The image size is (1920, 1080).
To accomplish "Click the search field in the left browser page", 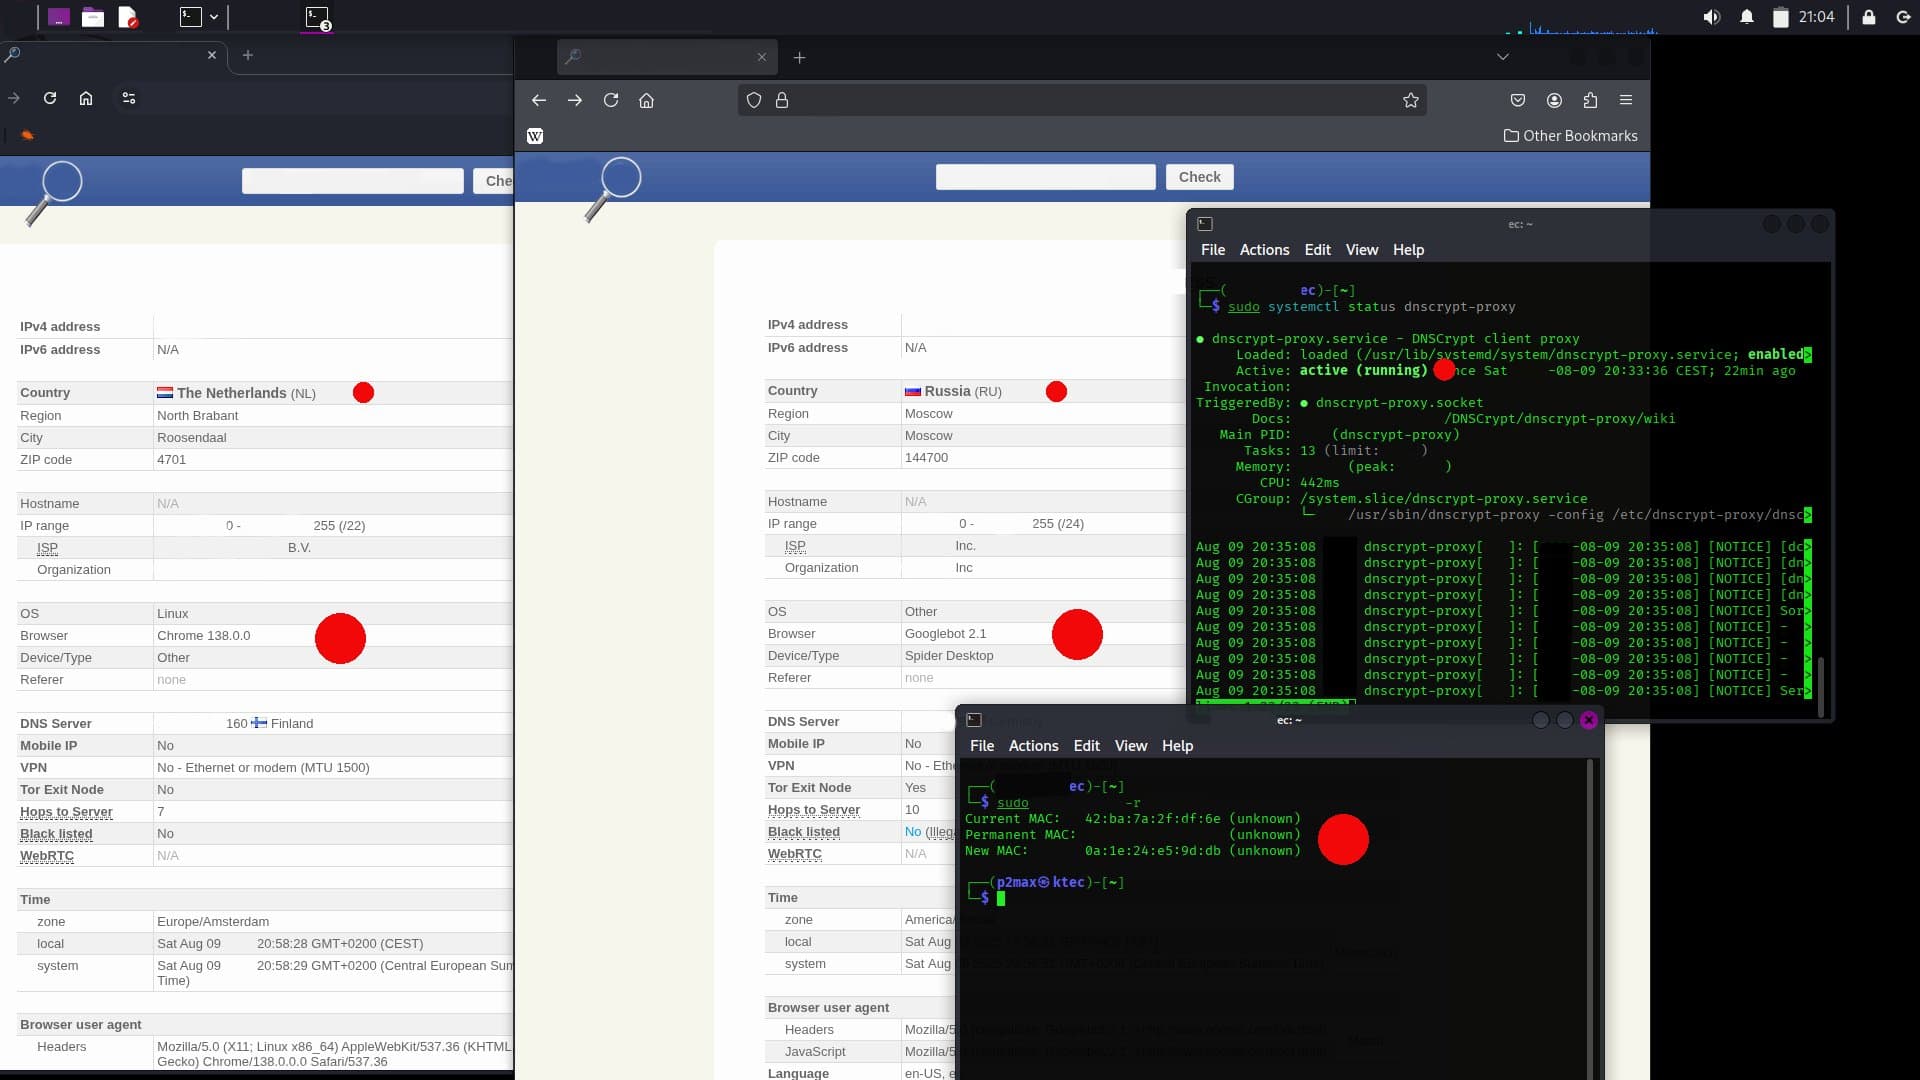I will pyautogui.click(x=352, y=181).
